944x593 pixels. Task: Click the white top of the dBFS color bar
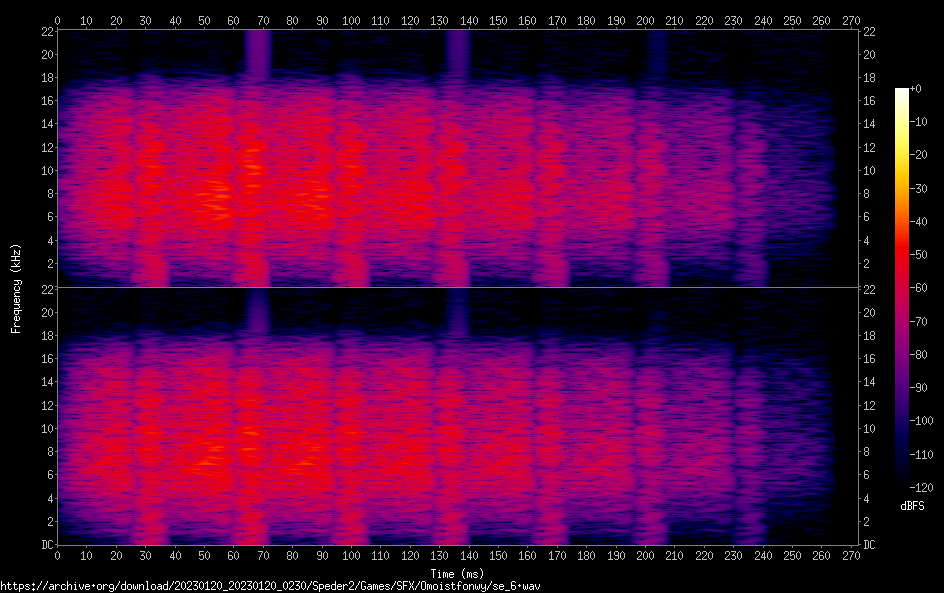point(902,92)
